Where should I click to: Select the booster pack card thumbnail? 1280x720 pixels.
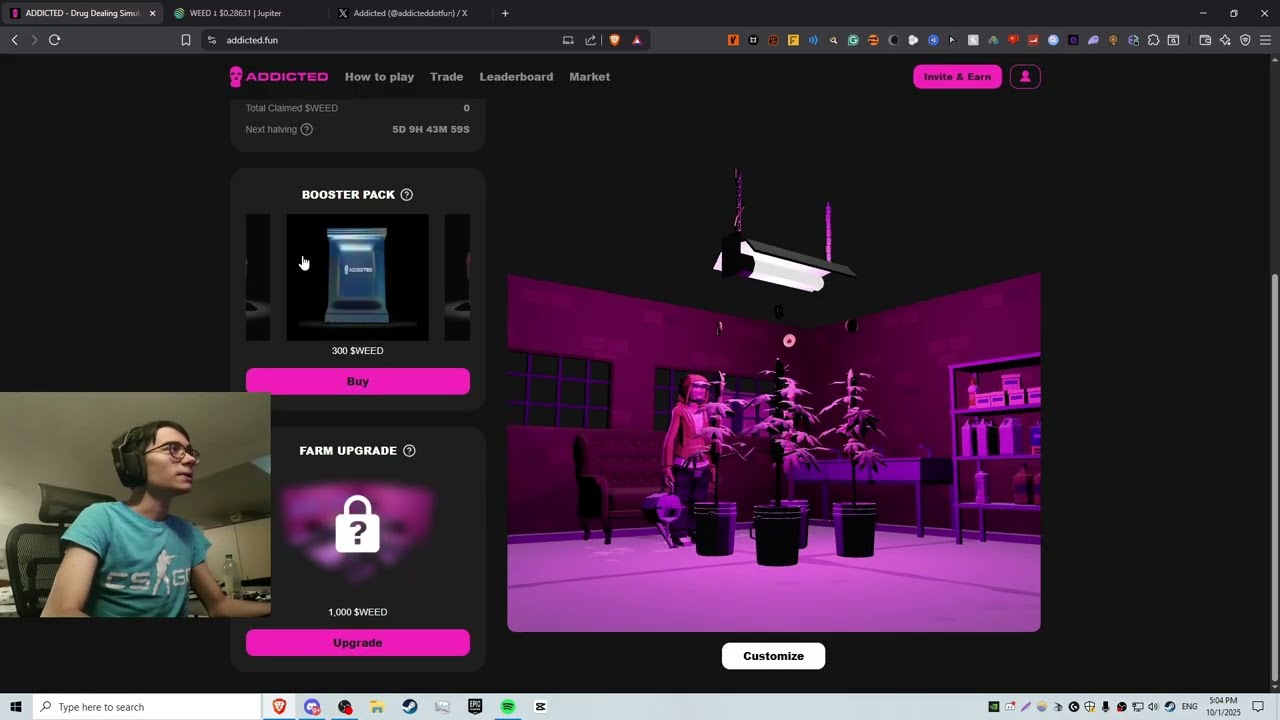357,277
